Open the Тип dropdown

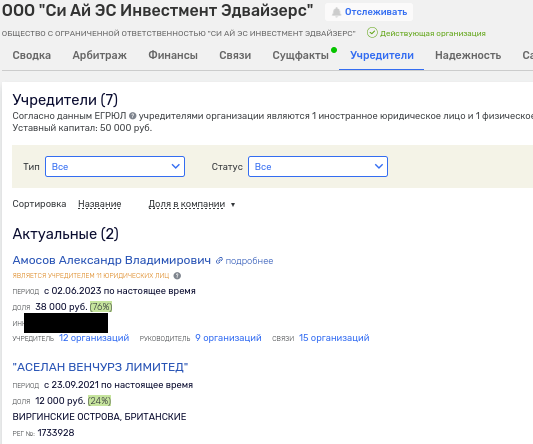(115, 167)
